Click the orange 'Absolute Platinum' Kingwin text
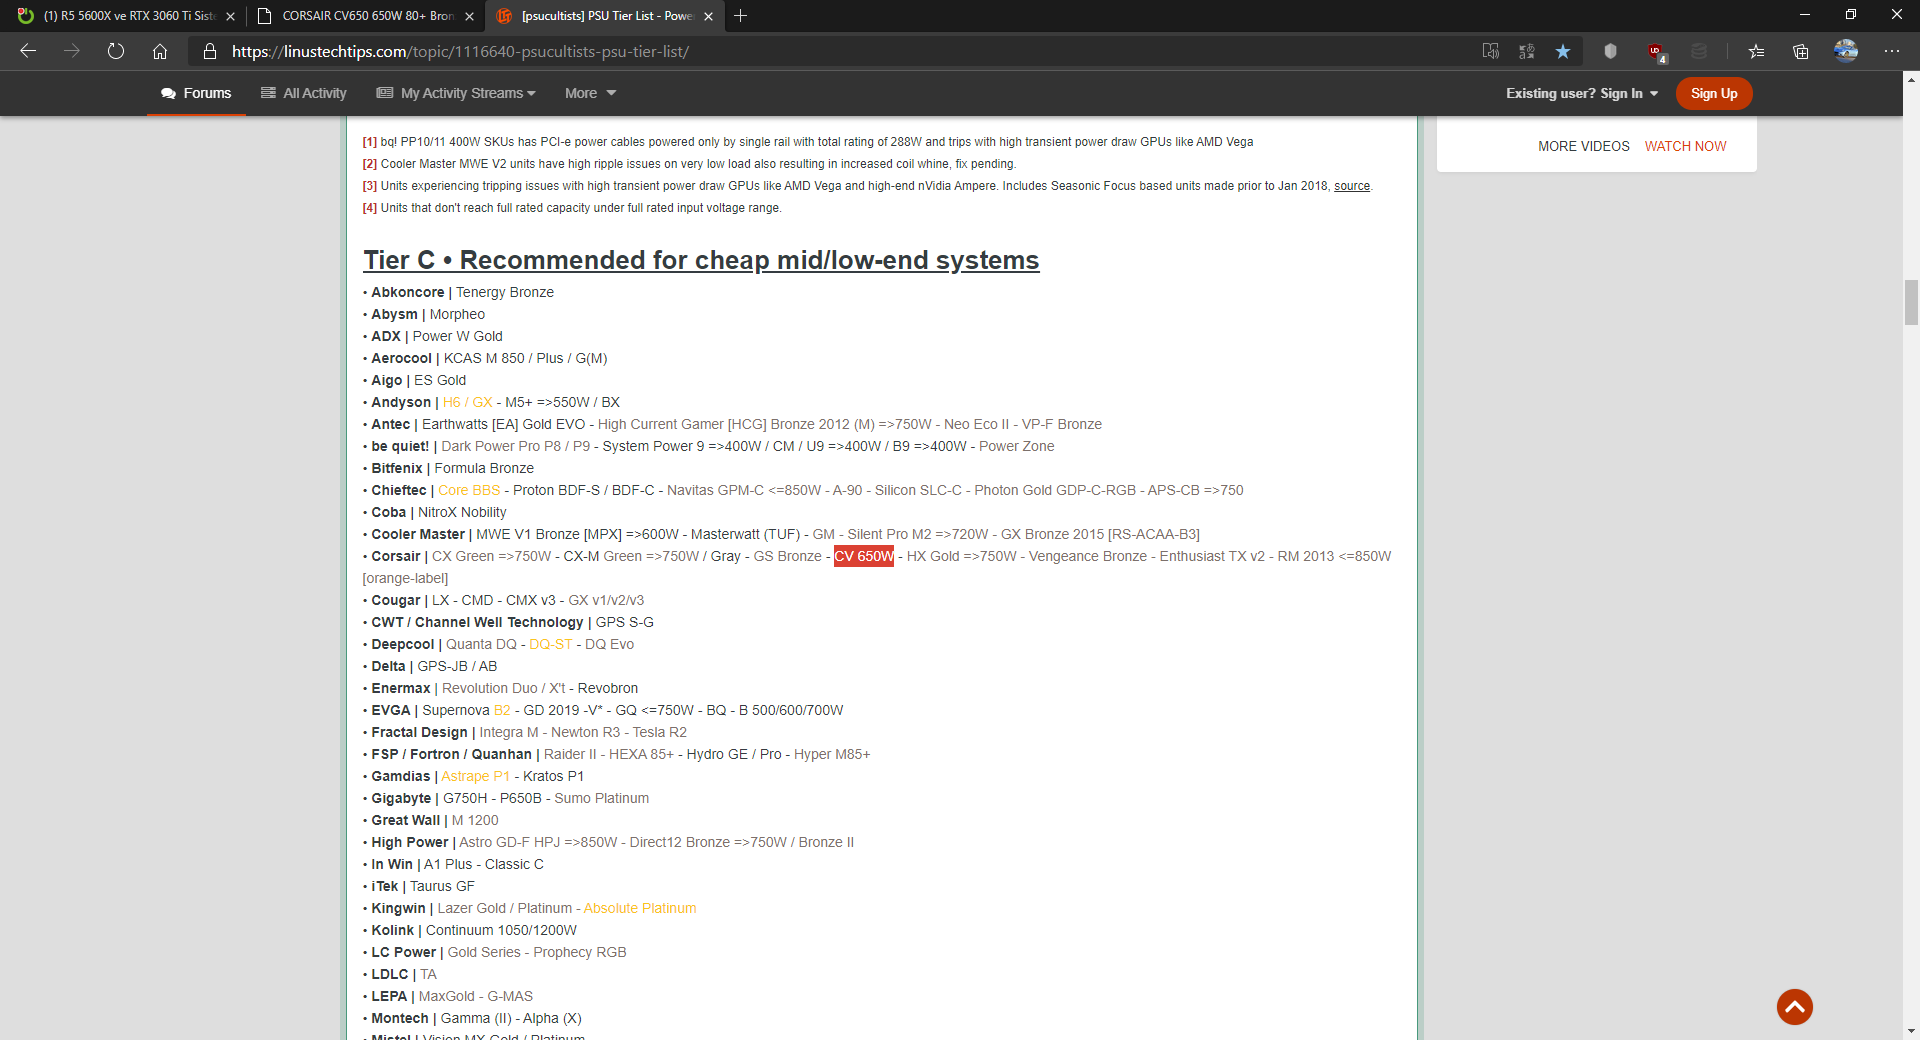 pyautogui.click(x=640, y=908)
